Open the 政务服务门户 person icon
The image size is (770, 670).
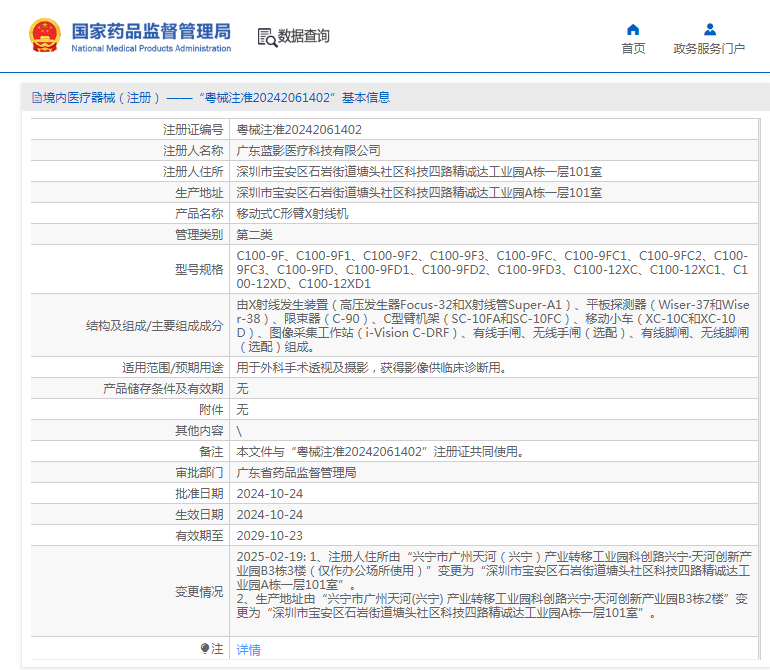click(710, 30)
